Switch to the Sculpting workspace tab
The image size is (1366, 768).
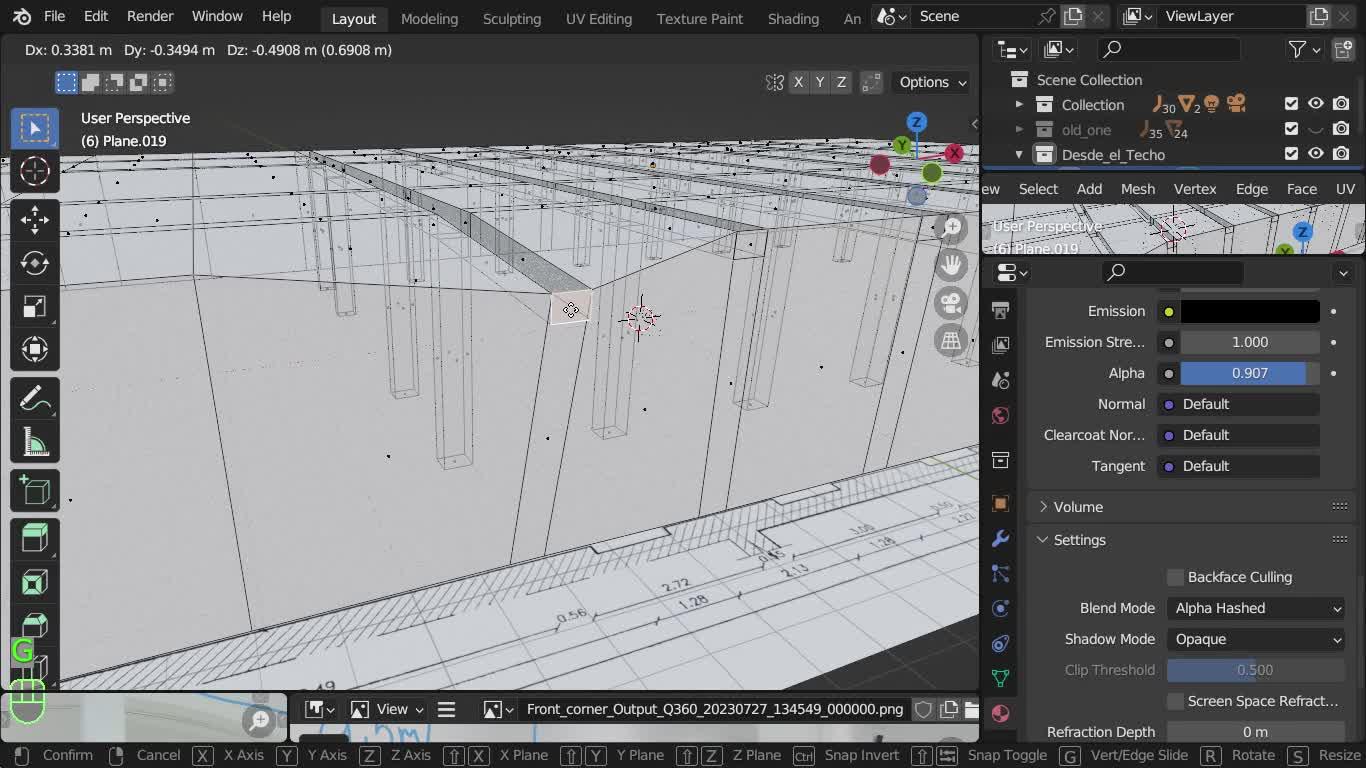coord(511,18)
